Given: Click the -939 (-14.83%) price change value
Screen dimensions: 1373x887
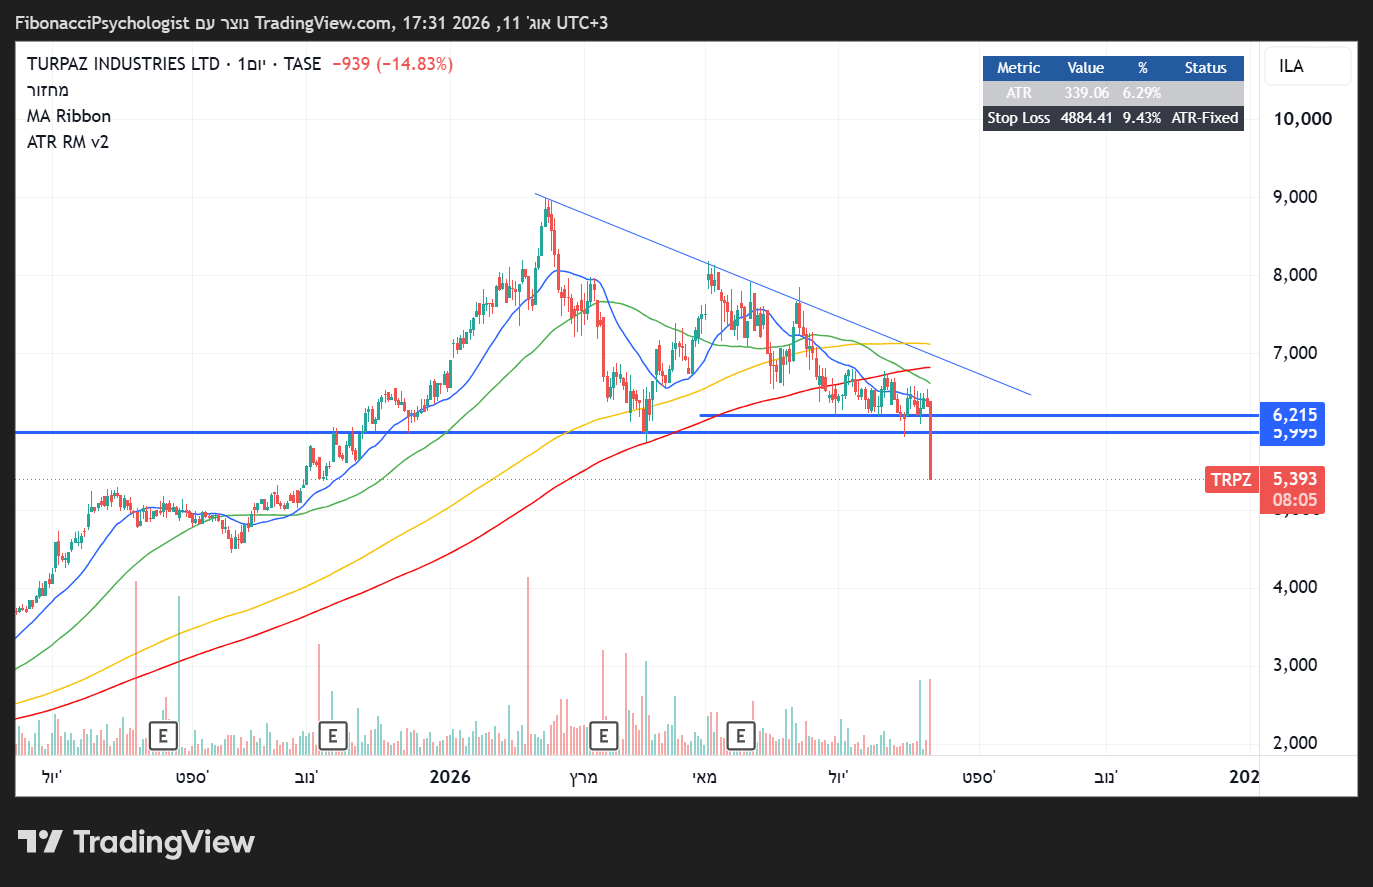Looking at the screenshot, I should click(x=393, y=64).
